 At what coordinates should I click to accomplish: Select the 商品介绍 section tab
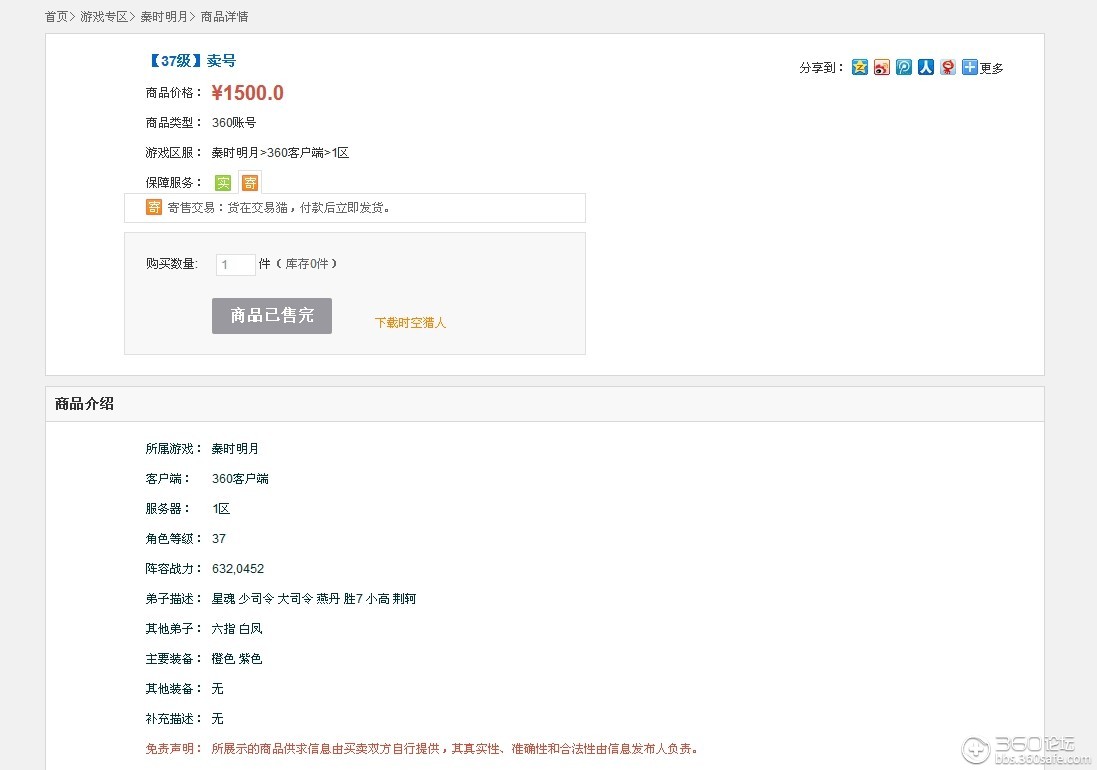click(x=84, y=404)
